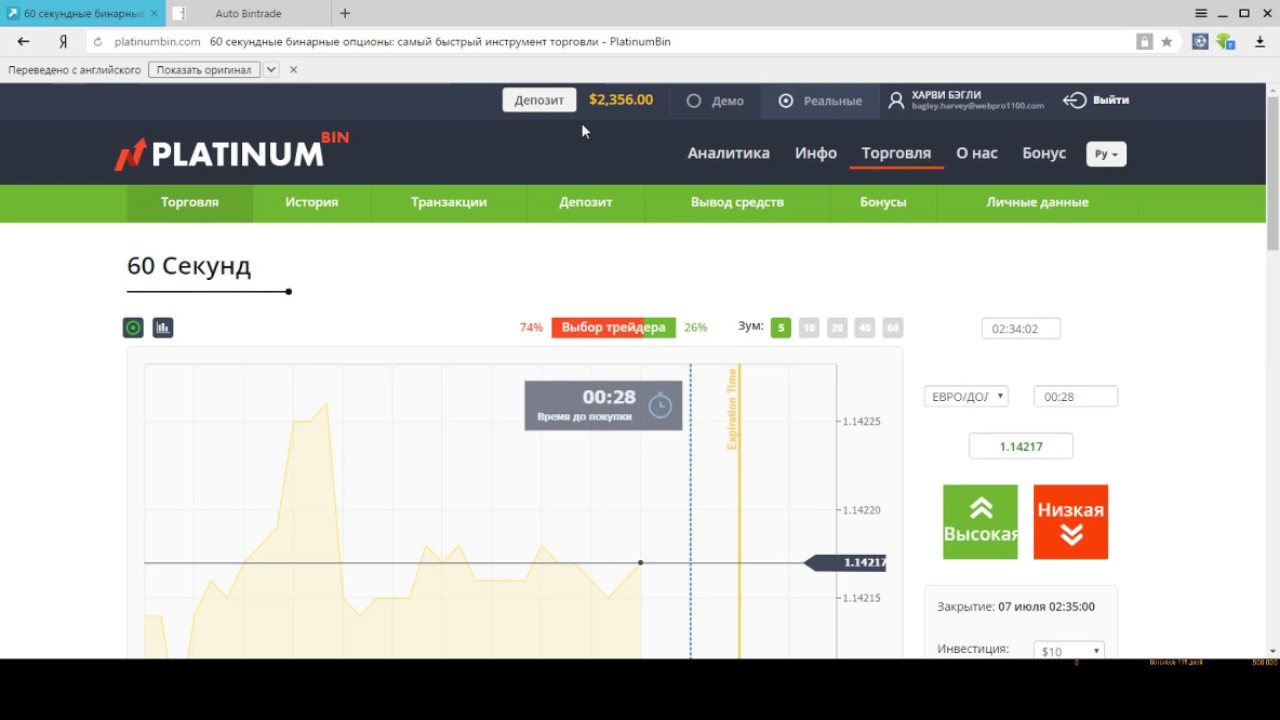Open the Торговля main menu item
Image resolution: width=1280 pixels, height=720 pixels.
click(x=896, y=153)
